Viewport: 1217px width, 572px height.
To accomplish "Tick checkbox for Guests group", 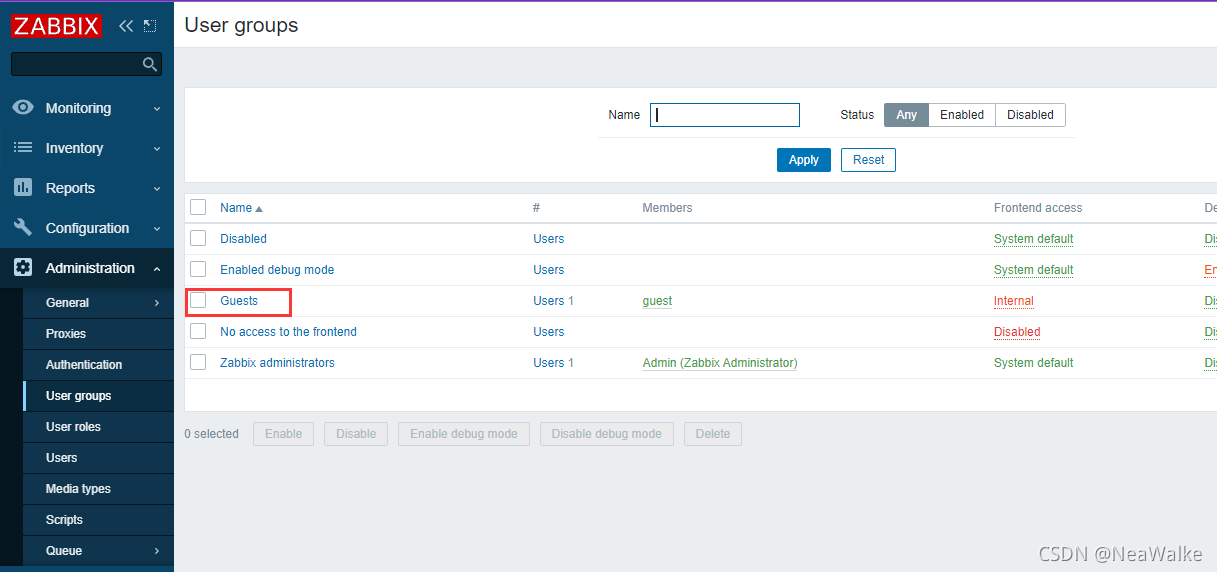I will tap(198, 300).
